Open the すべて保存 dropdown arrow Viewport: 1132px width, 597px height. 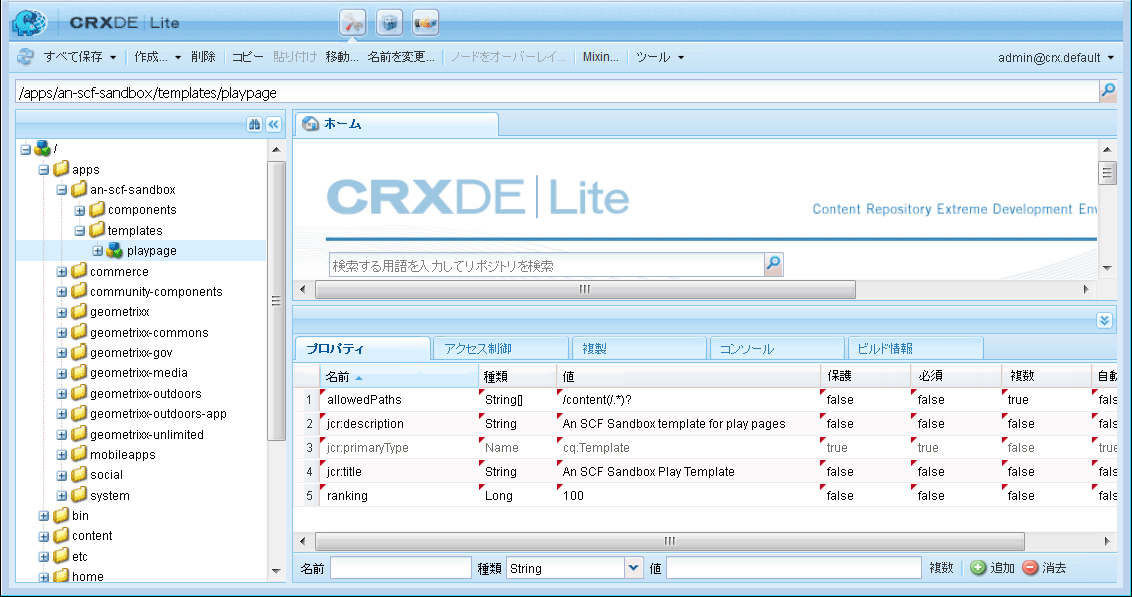(x=113, y=57)
